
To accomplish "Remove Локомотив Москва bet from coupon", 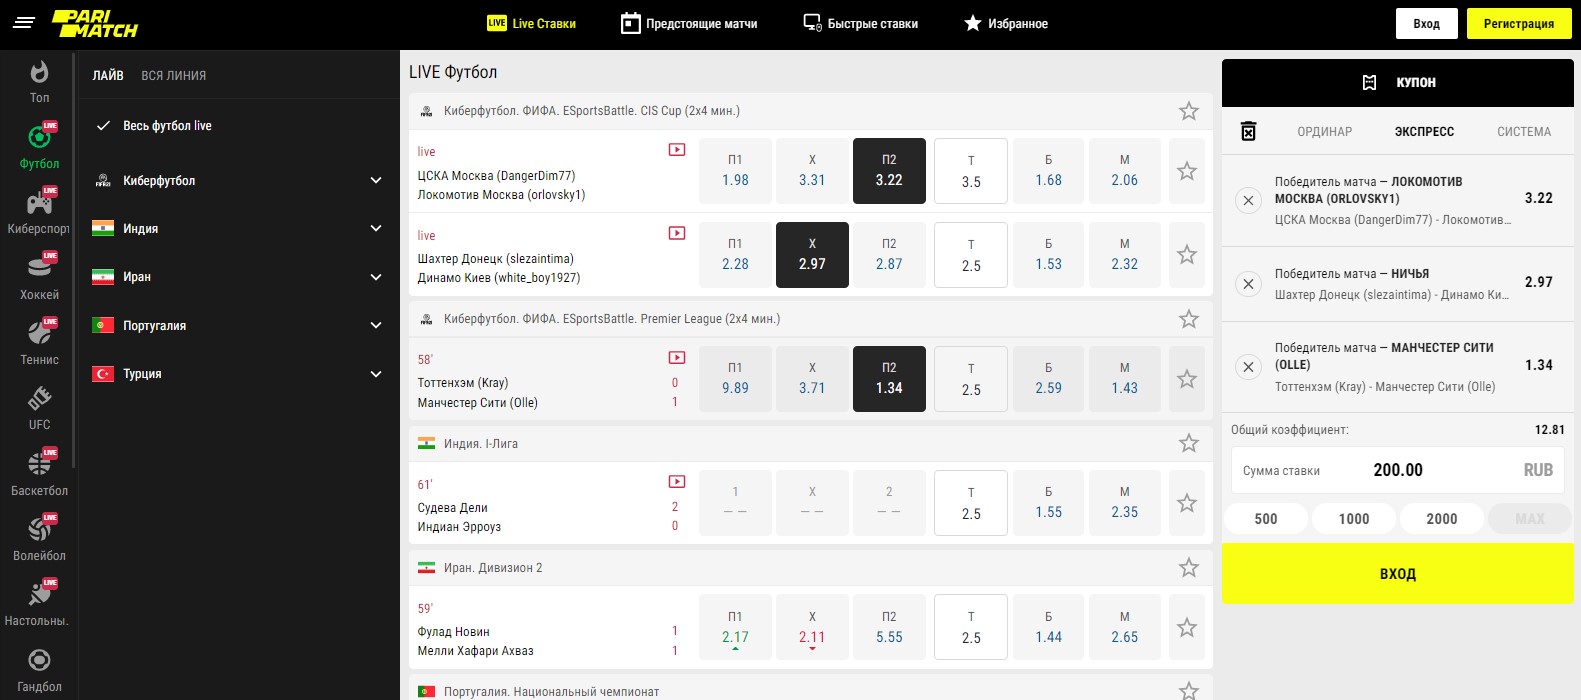I will 1248,200.
